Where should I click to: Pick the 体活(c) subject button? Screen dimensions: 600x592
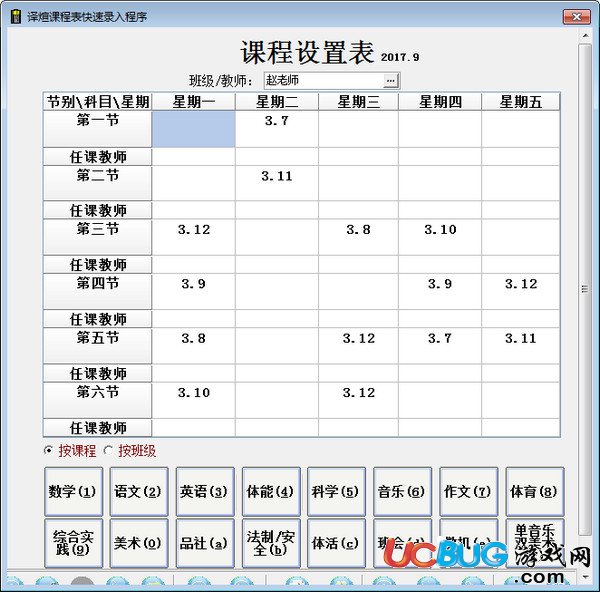(x=336, y=543)
